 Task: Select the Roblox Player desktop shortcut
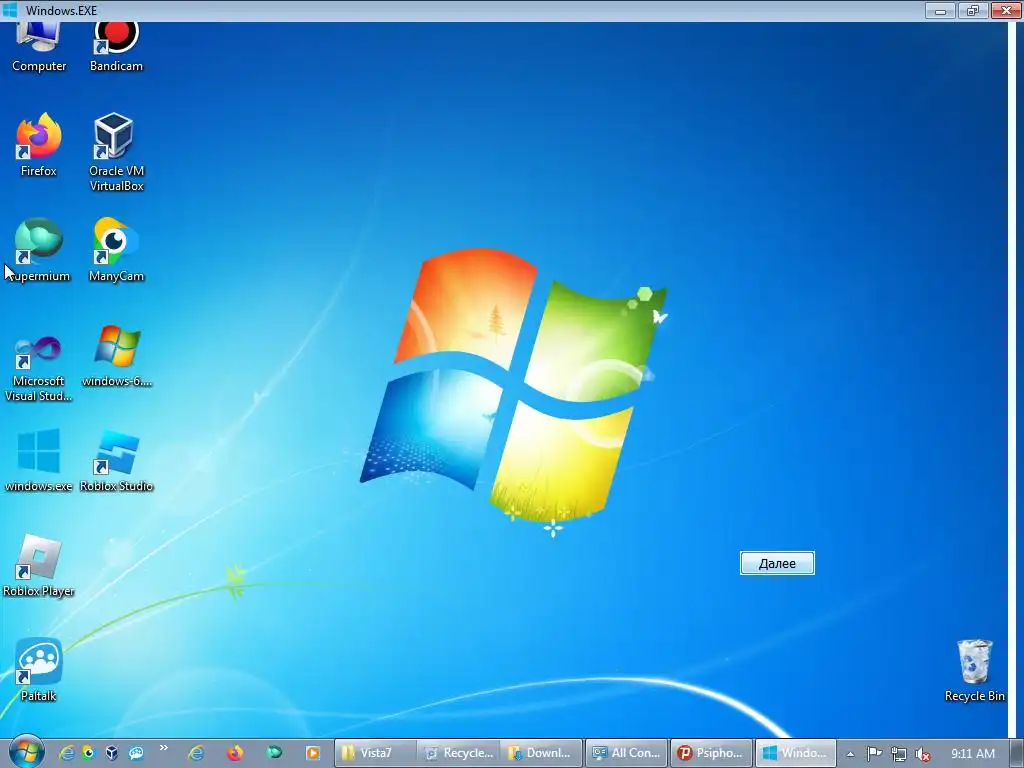coord(39,566)
